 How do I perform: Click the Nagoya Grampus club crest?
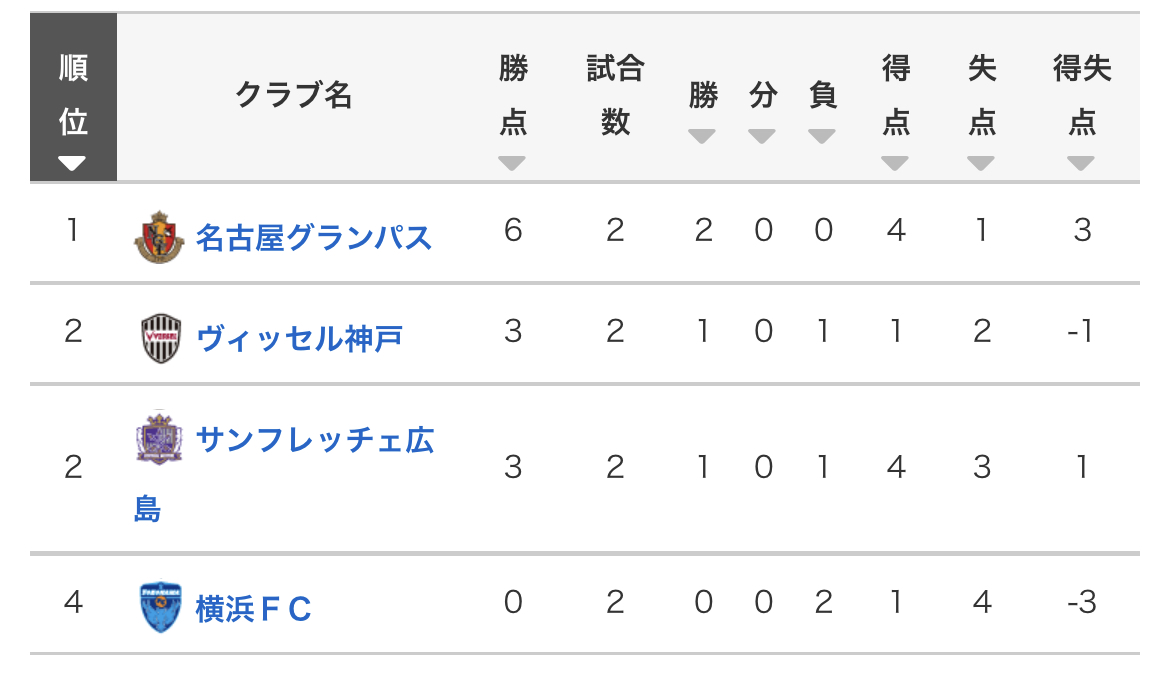coord(159,237)
